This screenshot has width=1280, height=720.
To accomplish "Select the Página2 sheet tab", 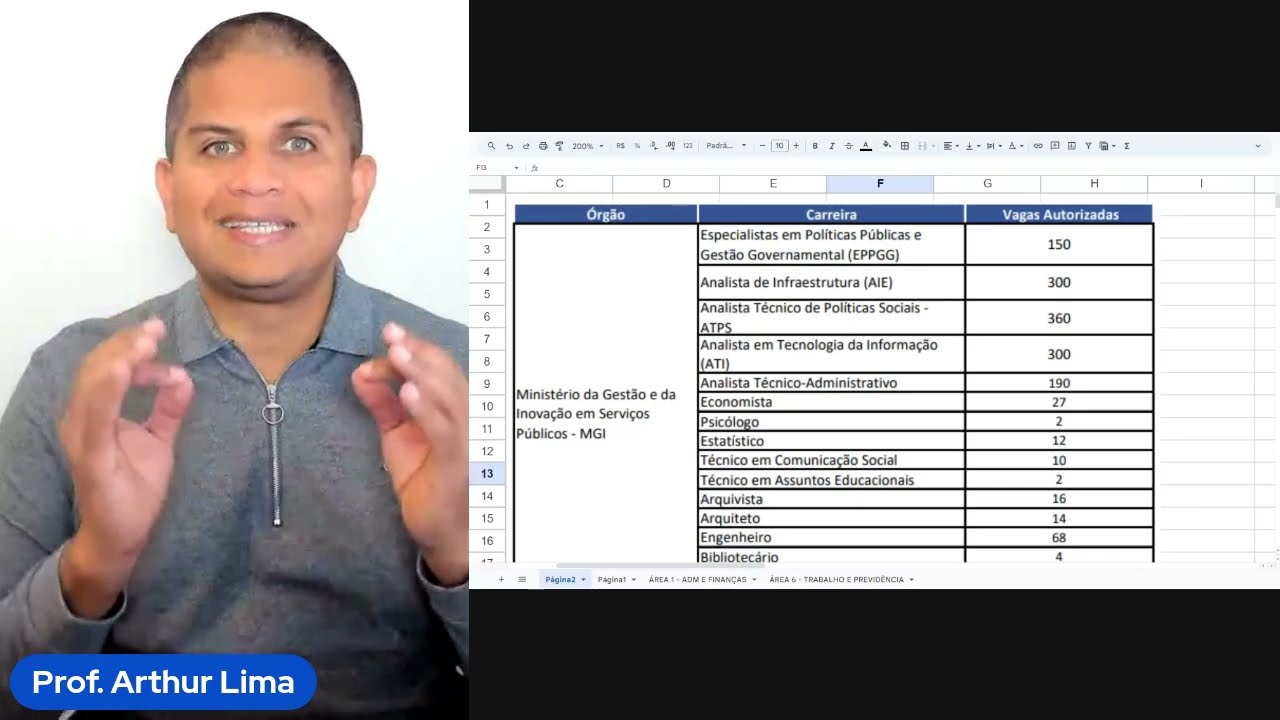I will [560, 580].
